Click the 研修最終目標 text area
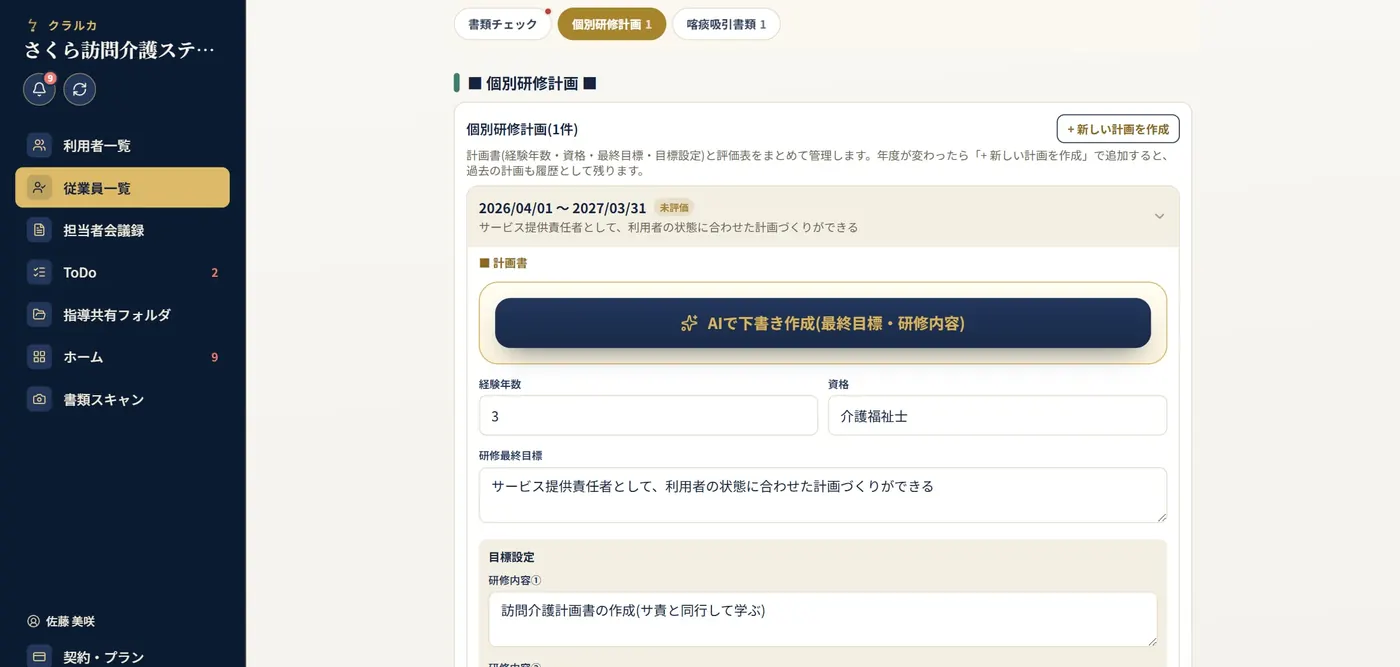 point(823,495)
